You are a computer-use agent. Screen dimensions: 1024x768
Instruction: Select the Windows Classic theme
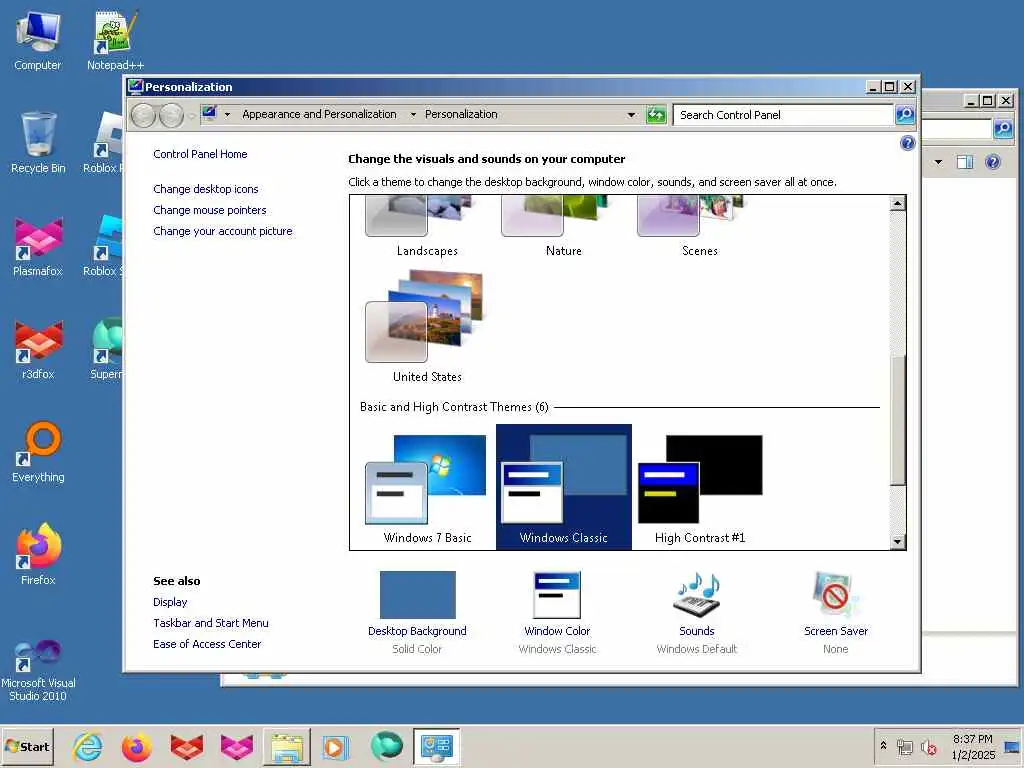(x=564, y=487)
